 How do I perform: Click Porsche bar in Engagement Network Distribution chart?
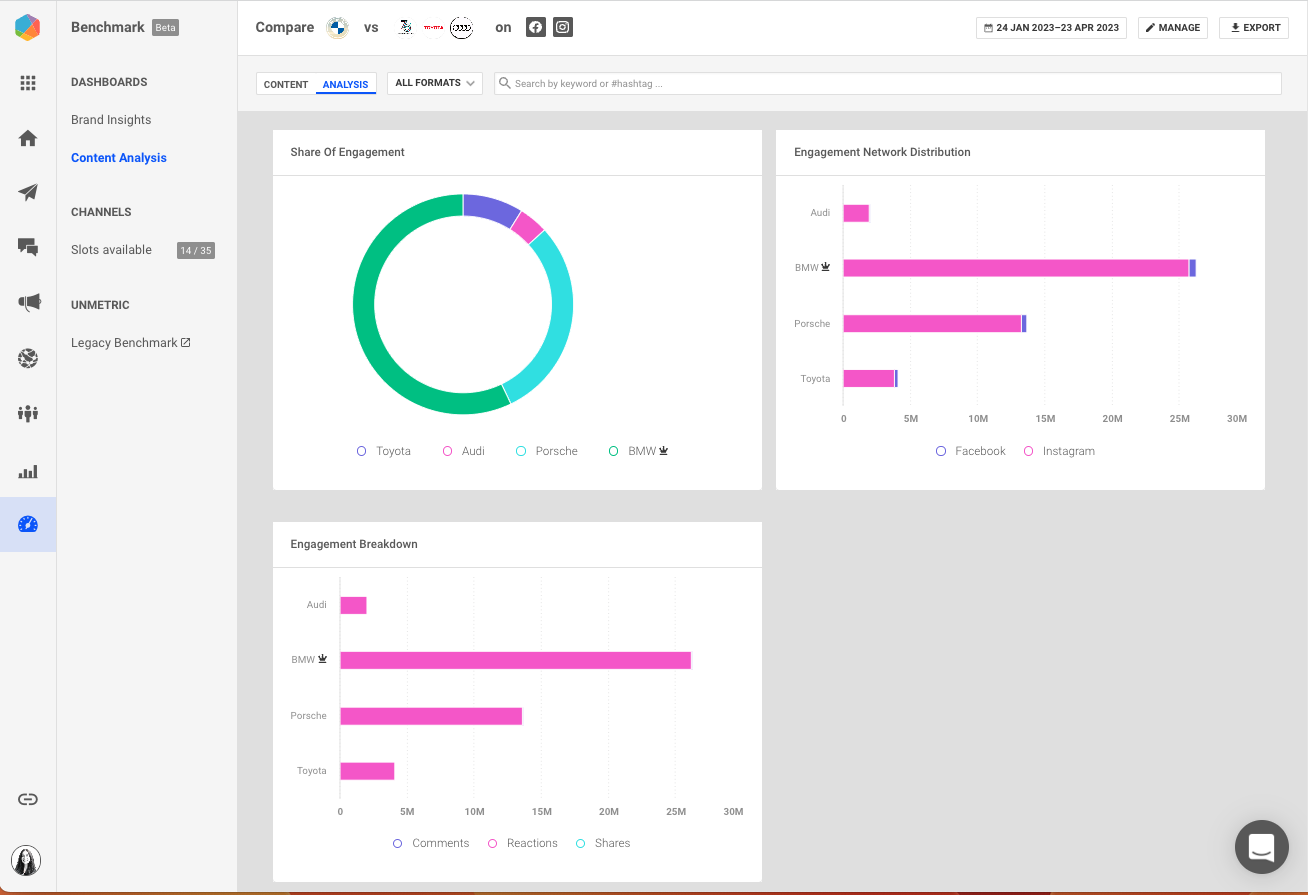pos(934,324)
